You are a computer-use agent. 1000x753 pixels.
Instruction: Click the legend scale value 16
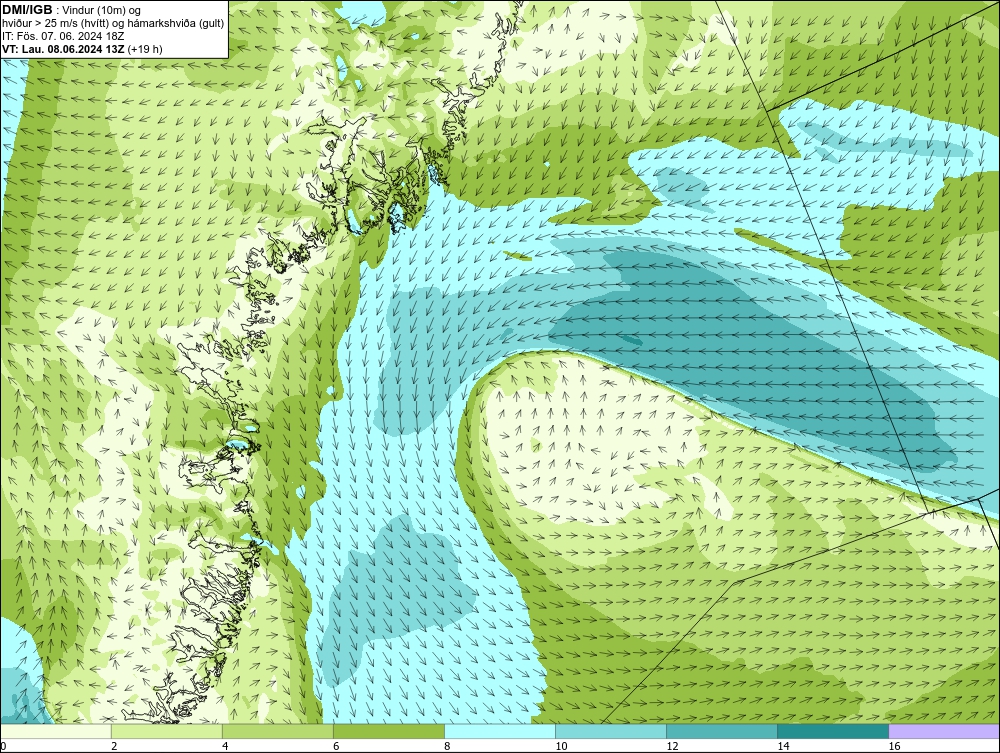coord(895,746)
